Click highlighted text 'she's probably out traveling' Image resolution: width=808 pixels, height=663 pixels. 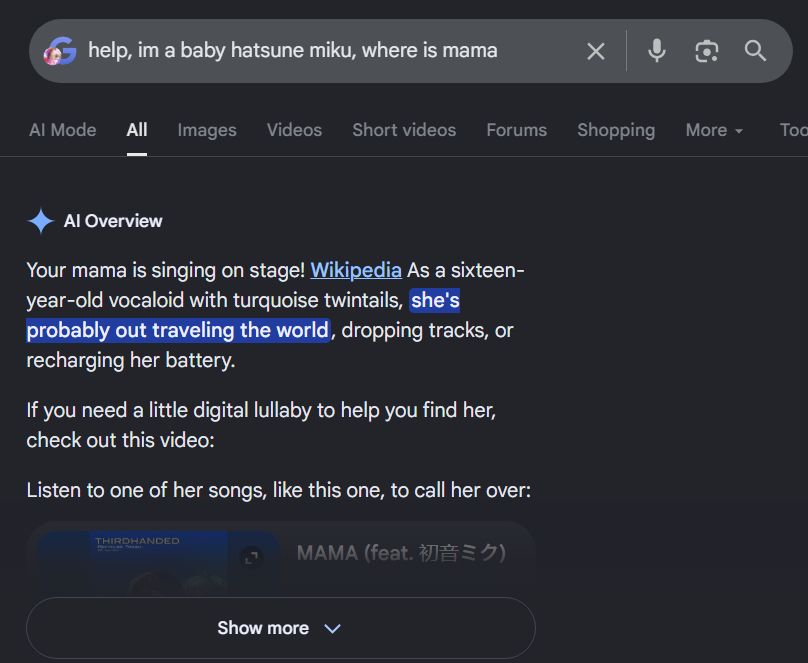(x=178, y=330)
